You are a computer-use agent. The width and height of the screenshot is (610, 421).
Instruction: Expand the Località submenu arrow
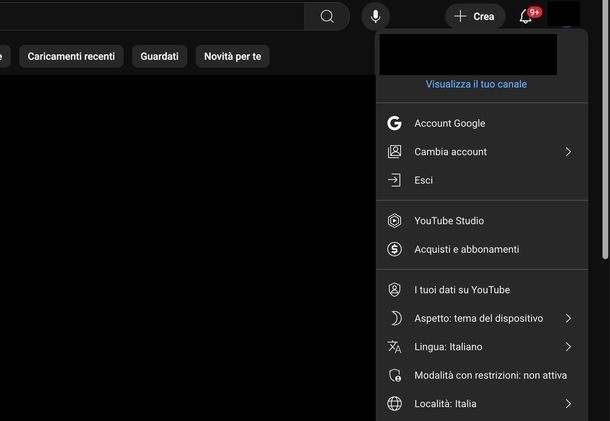click(x=568, y=403)
